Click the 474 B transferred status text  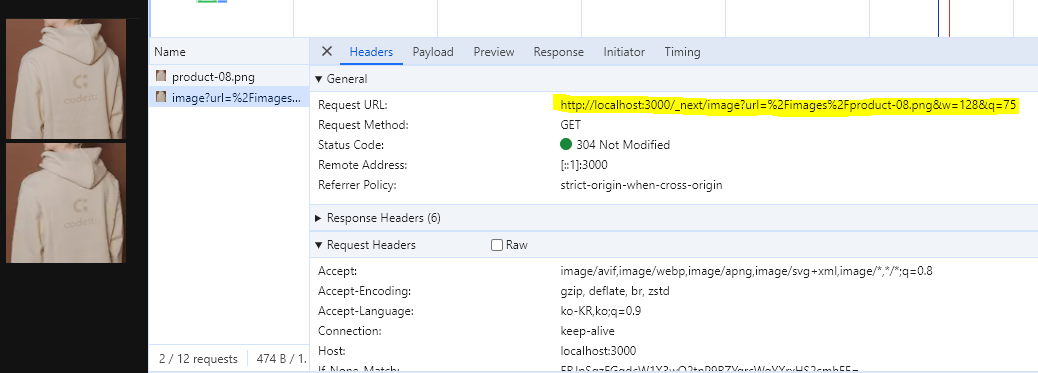[282, 359]
